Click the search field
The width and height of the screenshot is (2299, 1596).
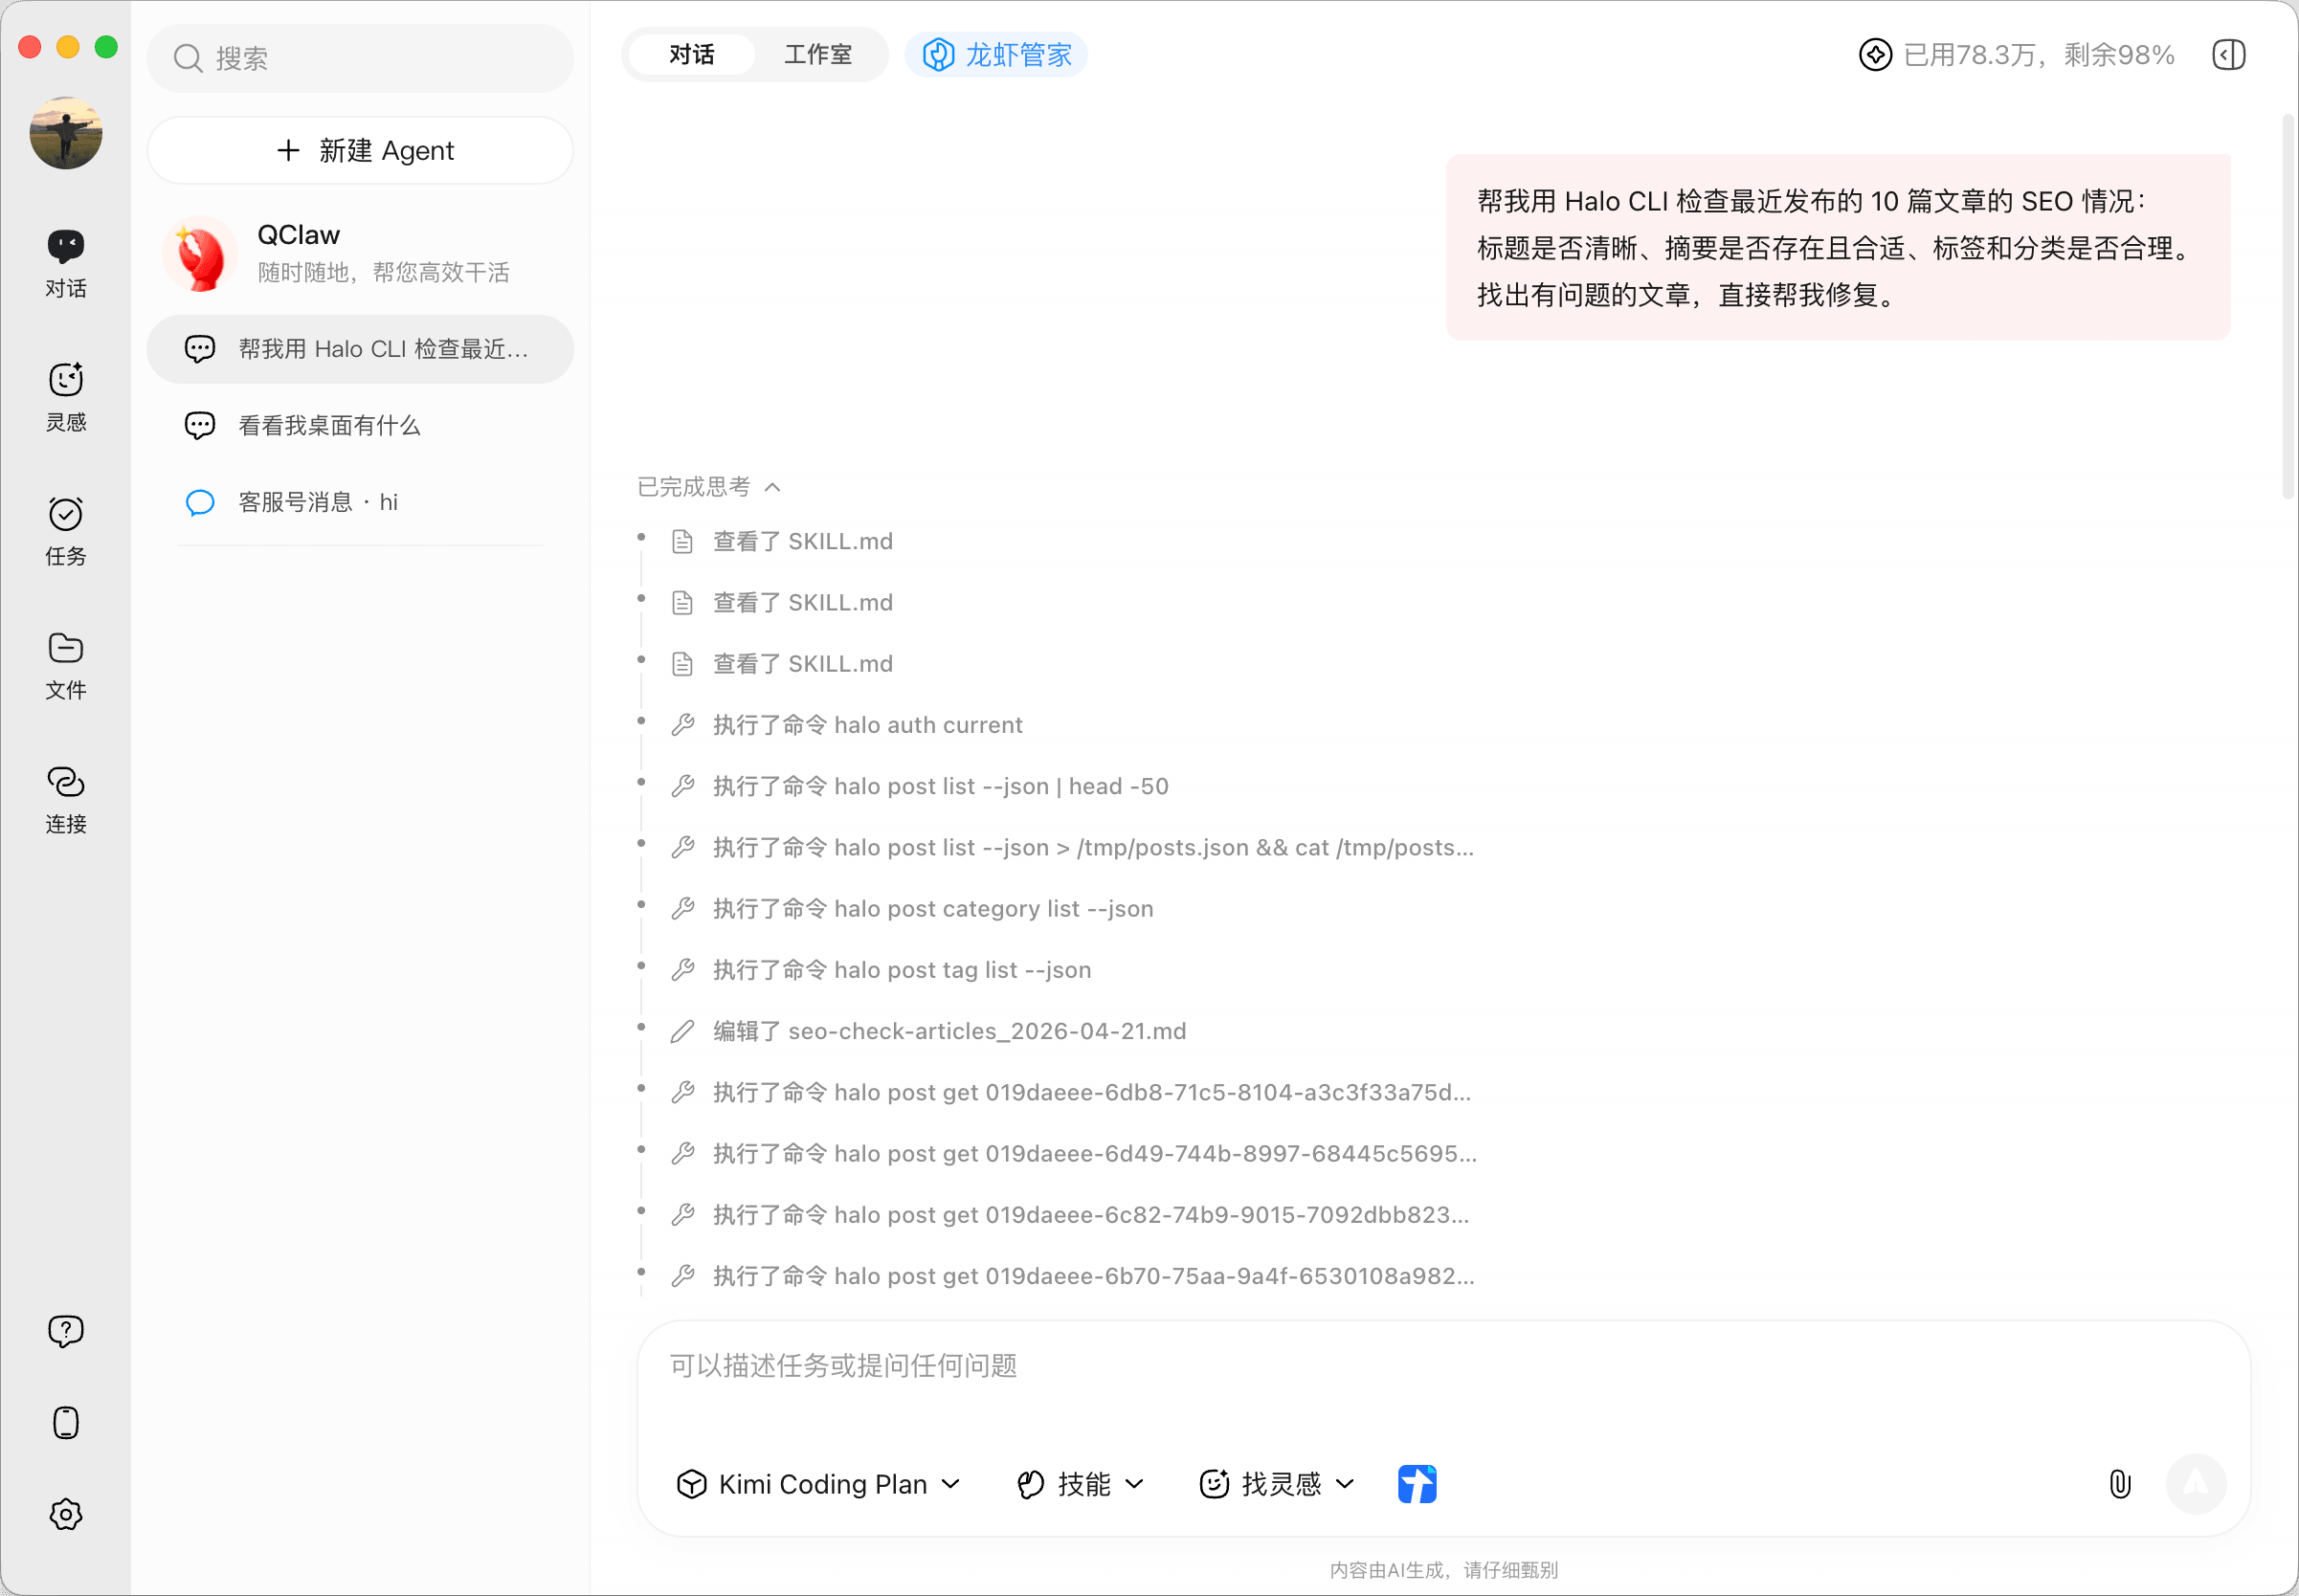tap(361, 59)
